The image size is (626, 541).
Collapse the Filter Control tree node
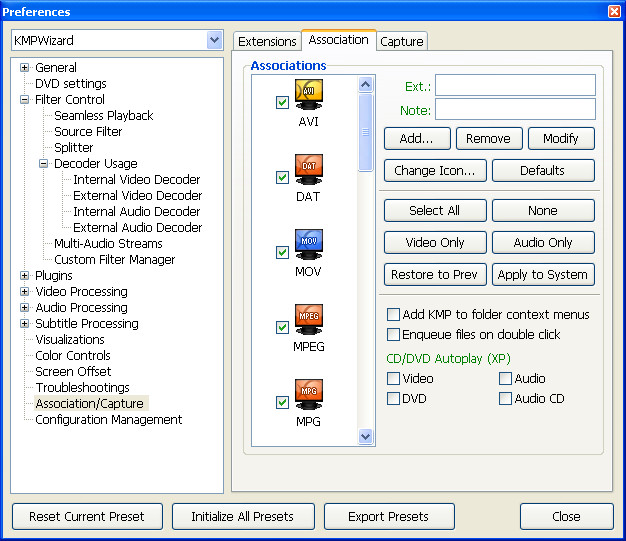tap(24, 99)
